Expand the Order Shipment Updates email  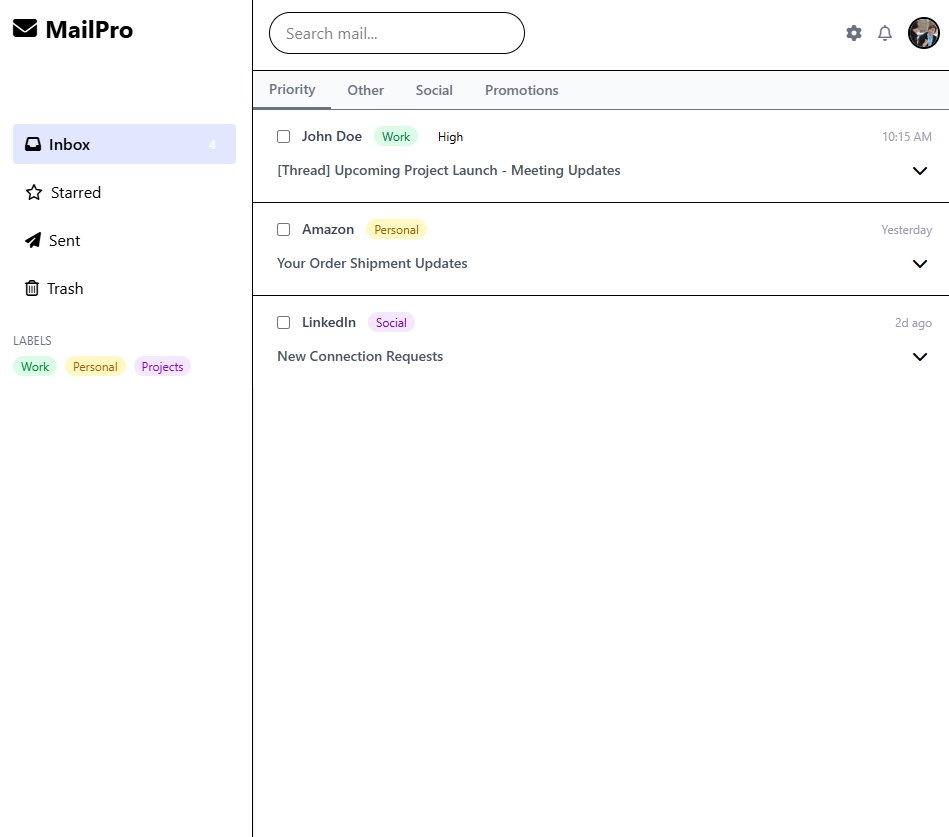(920, 264)
